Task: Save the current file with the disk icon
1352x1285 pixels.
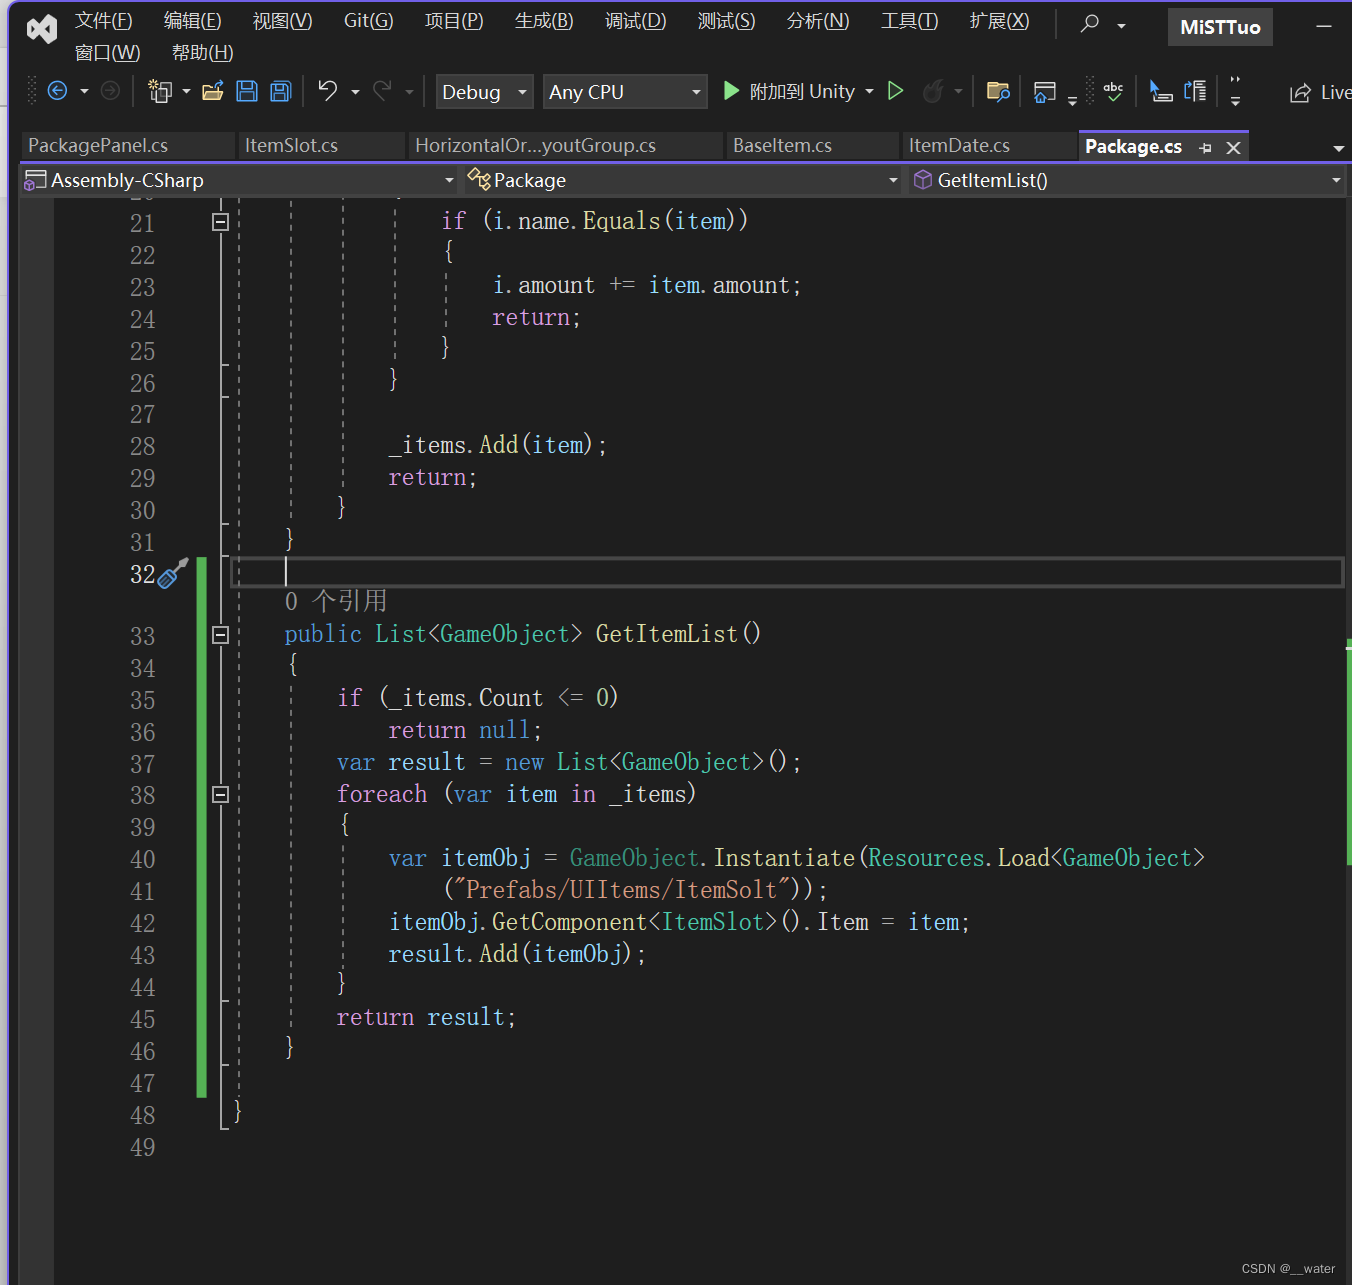Action: [247, 92]
